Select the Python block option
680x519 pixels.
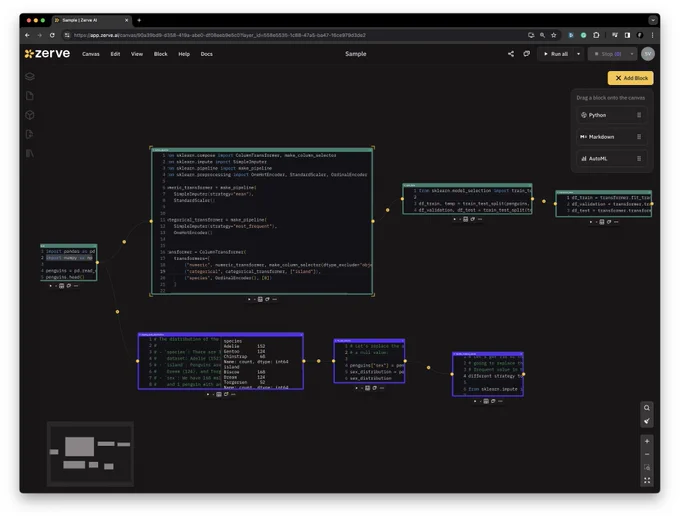[611, 115]
